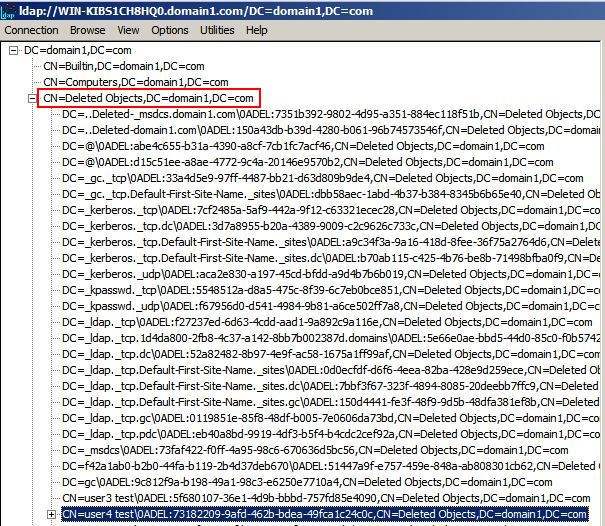The image size is (605, 526).
Task: Select _kerberos._tcp.Default-First-Site-Name._sites.dc entry
Action: coord(331,258)
